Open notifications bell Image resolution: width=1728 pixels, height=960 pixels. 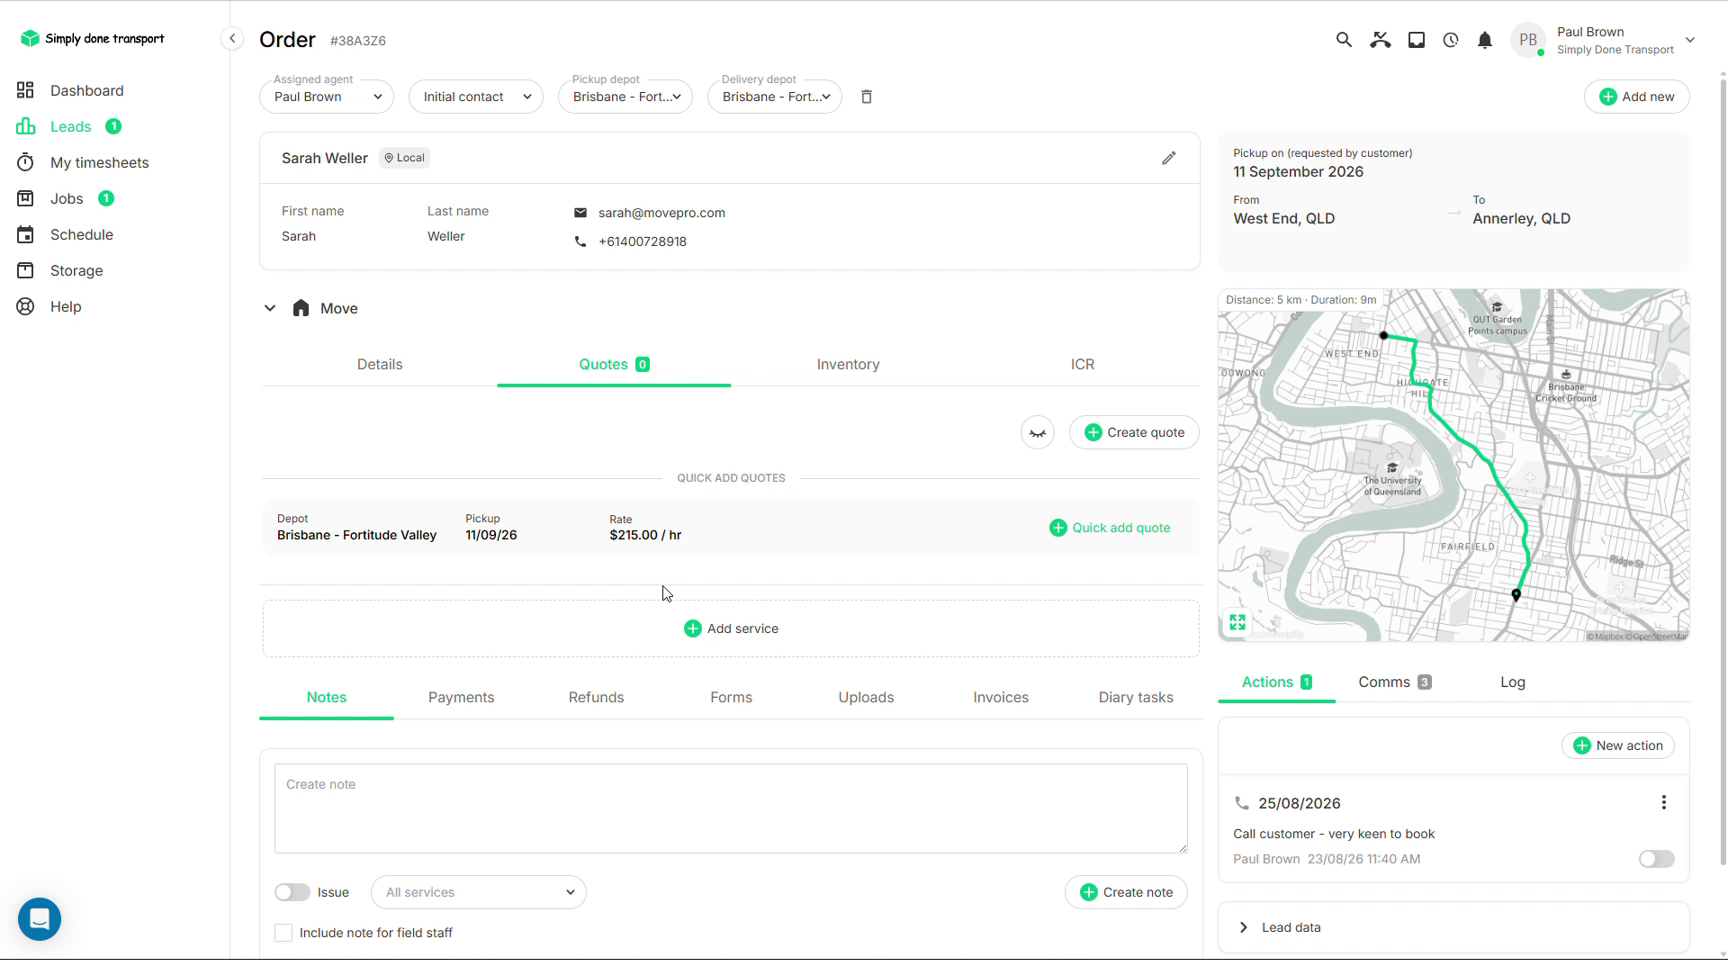click(x=1485, y=40)
